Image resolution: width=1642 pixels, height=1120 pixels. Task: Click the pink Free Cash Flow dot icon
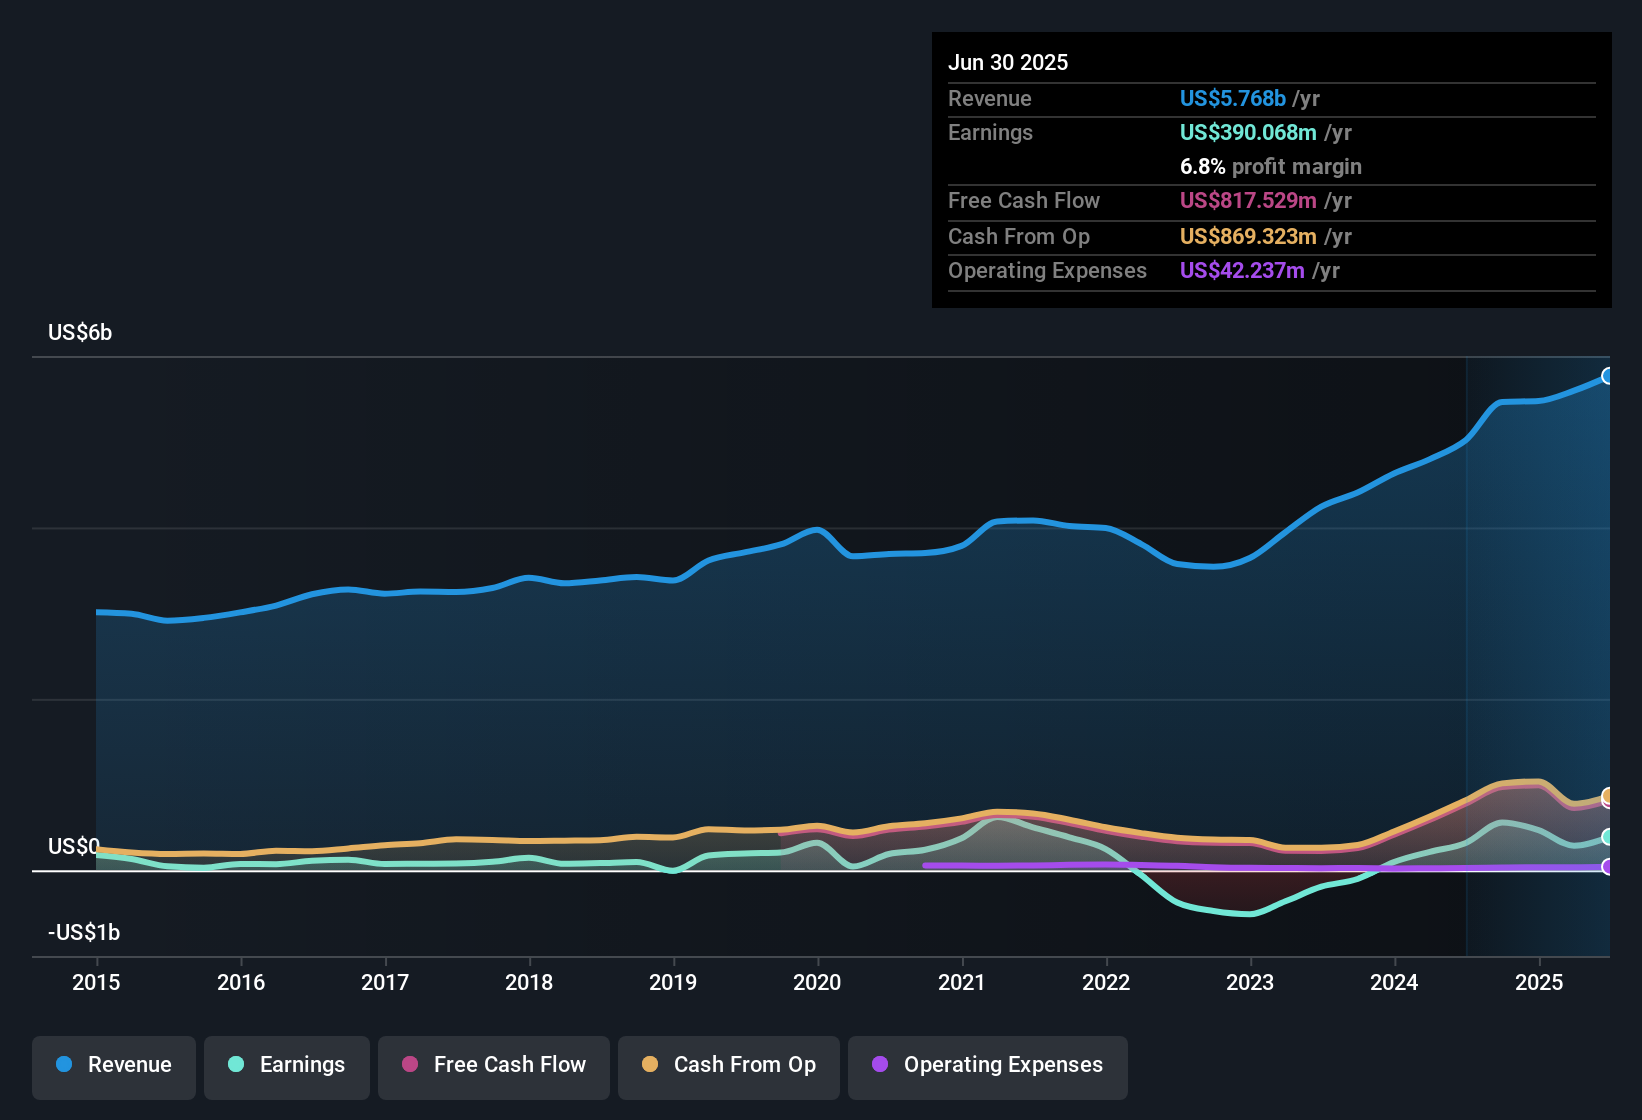(409, 1066)
